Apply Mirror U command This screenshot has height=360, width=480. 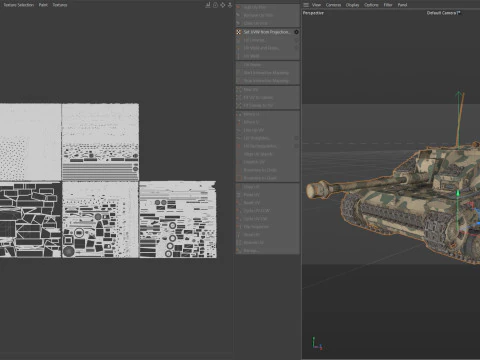click(x=267, y=114)
